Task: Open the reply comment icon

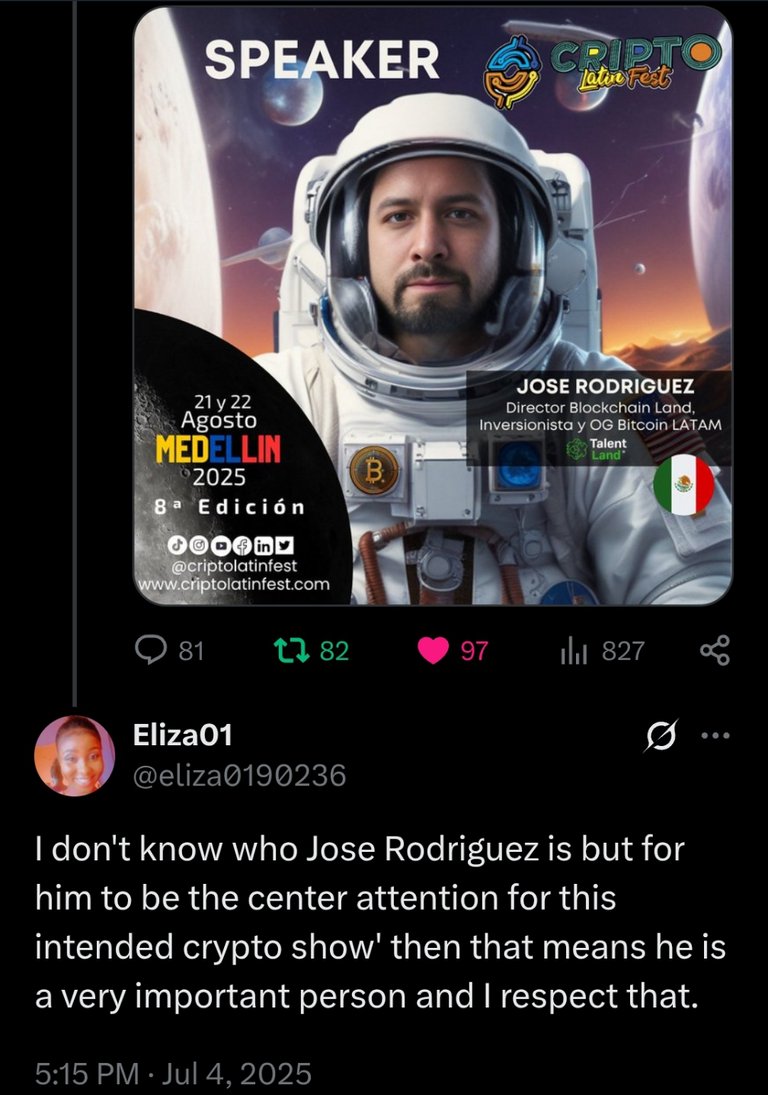Action: [x=150, y=650]
